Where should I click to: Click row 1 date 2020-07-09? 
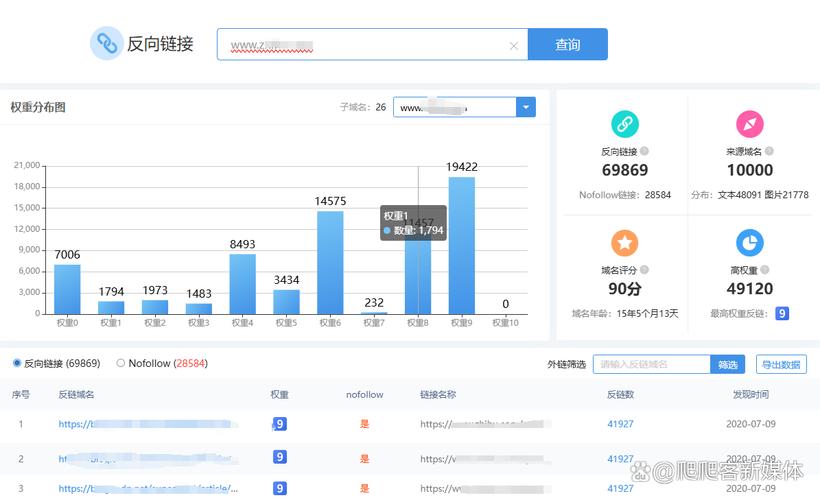pyautogui.click(x=751, y=424)
